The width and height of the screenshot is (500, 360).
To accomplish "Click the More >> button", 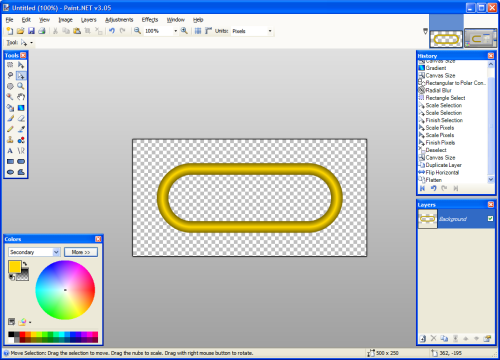I will coord(81,252).
